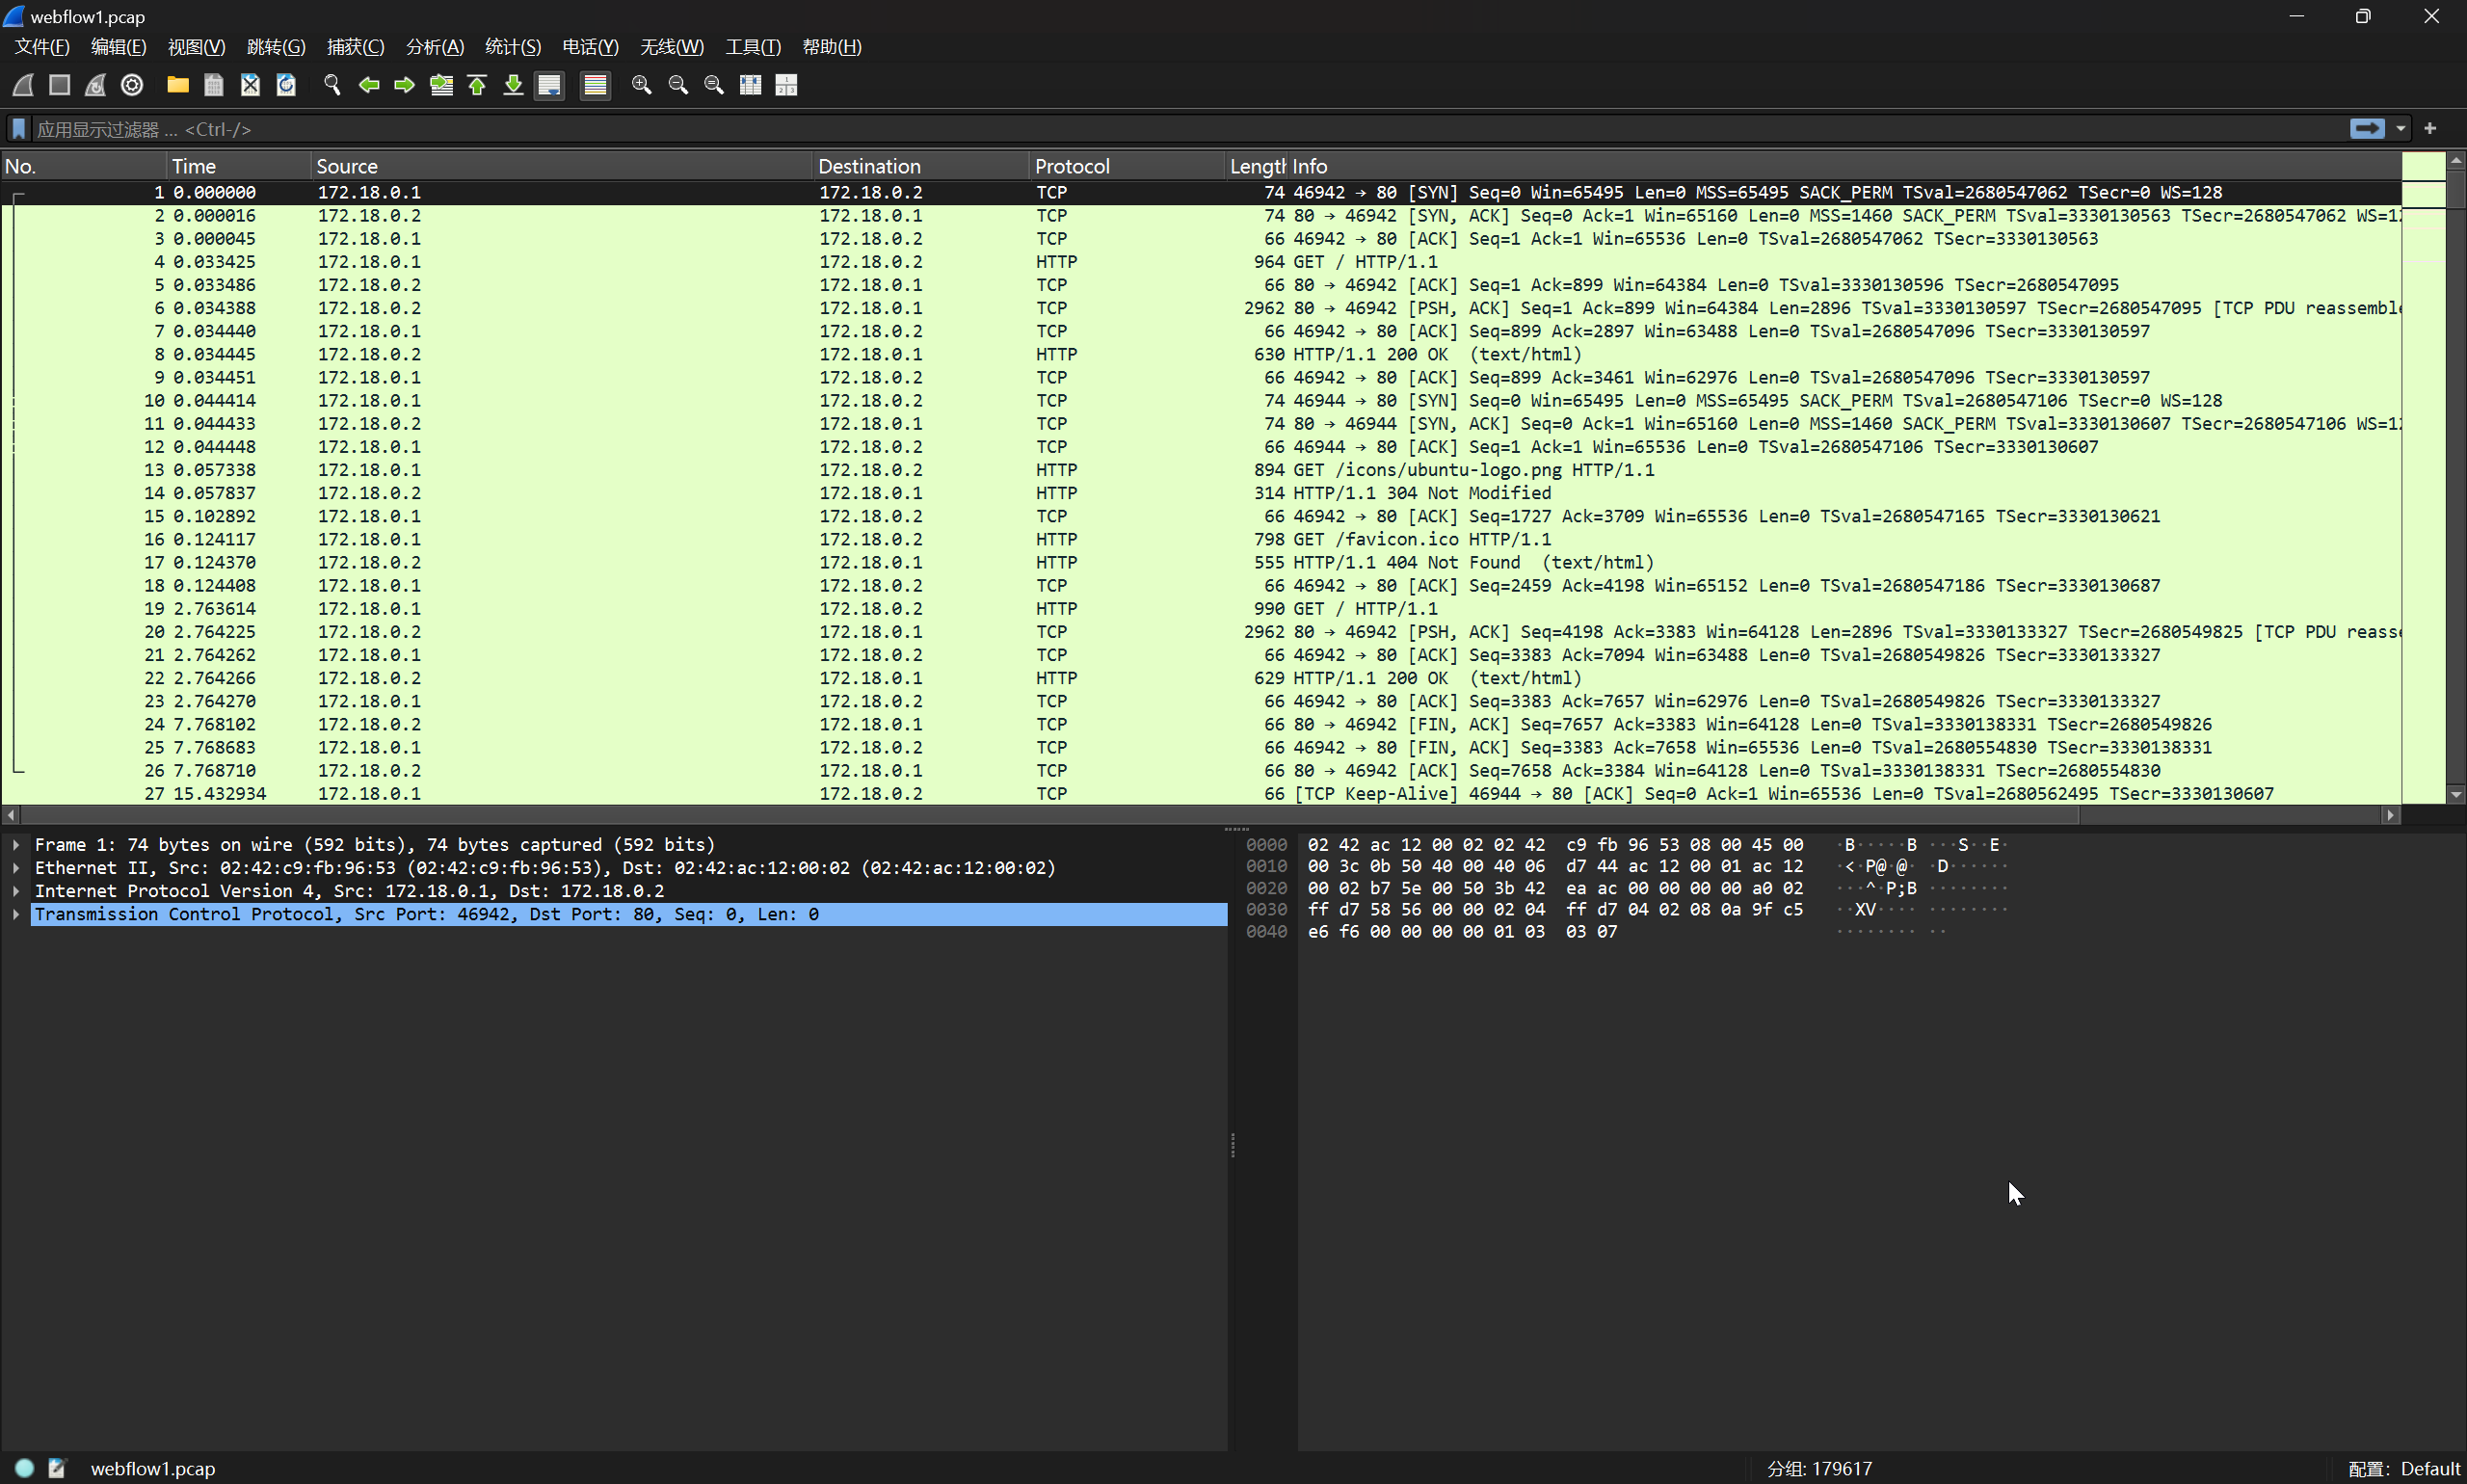The height and width of the screenshot is (1484, 2467).
Task: Toggle packet list colorization
Action: coord(595,85)
